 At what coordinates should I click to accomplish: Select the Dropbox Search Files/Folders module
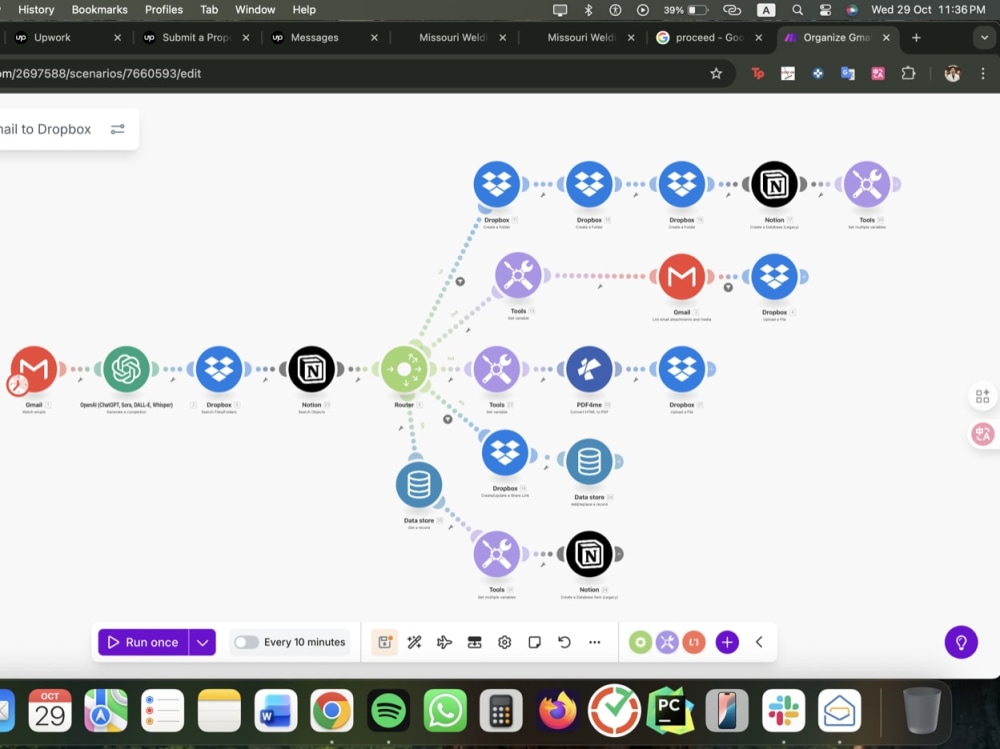(219, 369)
